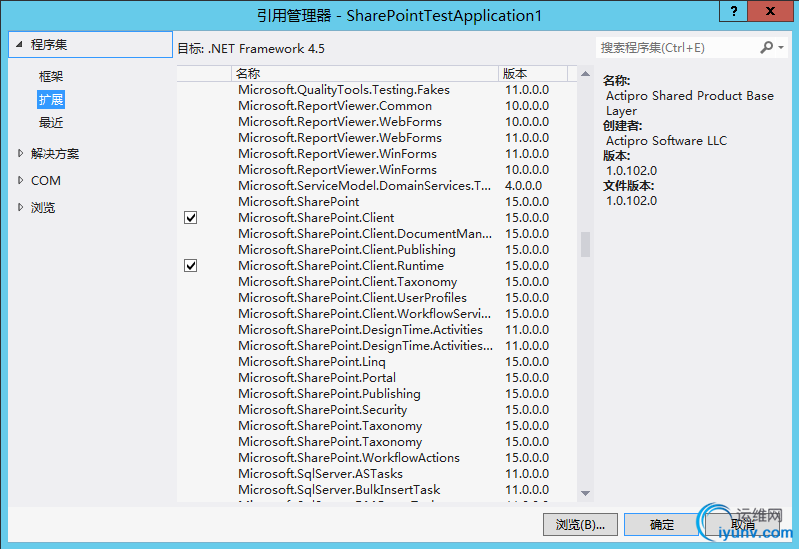Select Microsoft.SharePoint.Client.Publishing row
The image size is (799, 549).
pyautogui.click(x=377, y=250)
